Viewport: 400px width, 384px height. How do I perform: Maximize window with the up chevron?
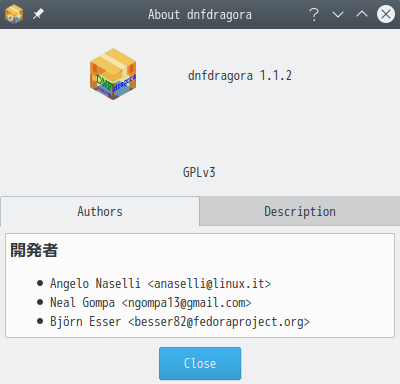pyautogui.click(x=362, y=14)
